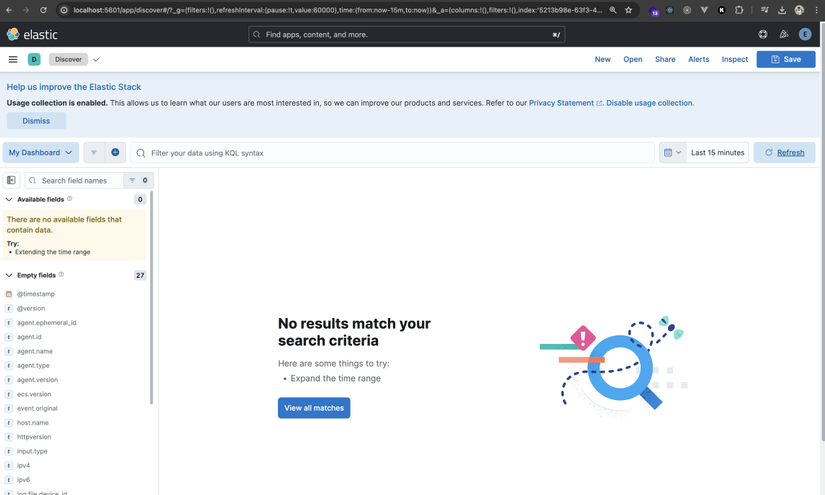Click the browser zoom magnifier icon
This screenshot has width=825, height=495.
click(x=613, y=10)
